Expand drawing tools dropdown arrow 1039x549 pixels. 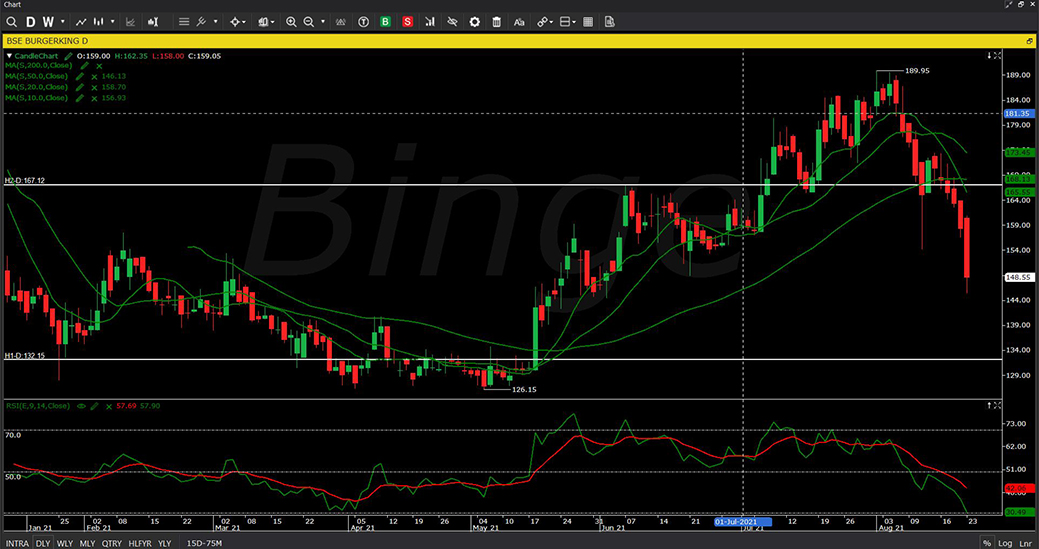click(x=215, y=22)
